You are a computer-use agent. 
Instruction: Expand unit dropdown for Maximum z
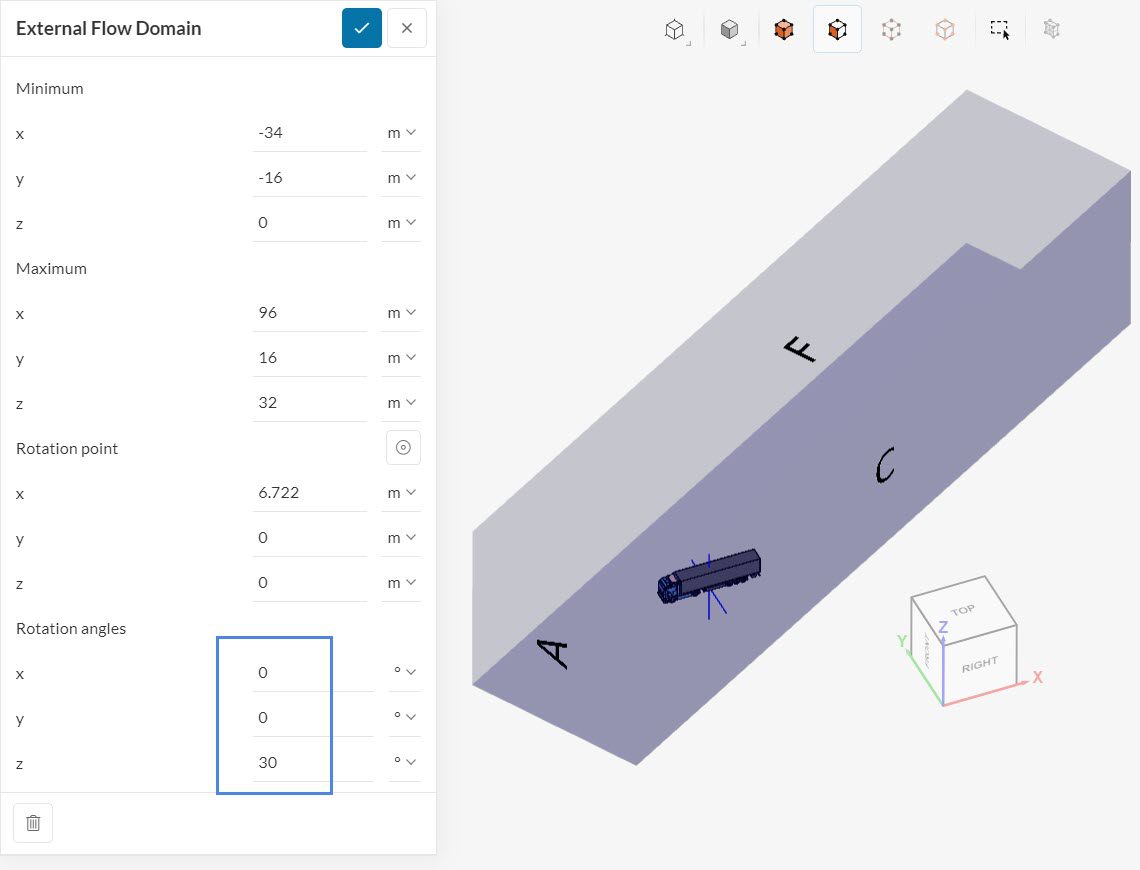(x=401, y=402)
